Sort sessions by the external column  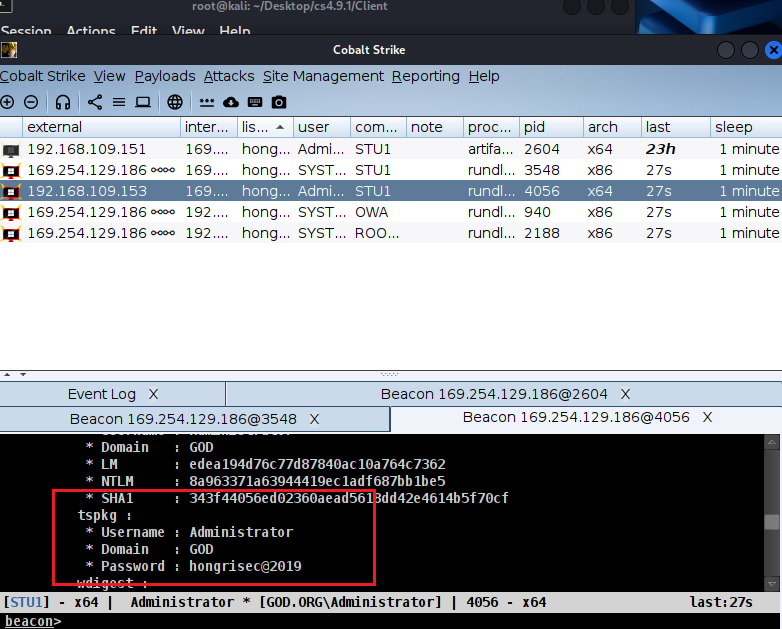tap(101, 127)
